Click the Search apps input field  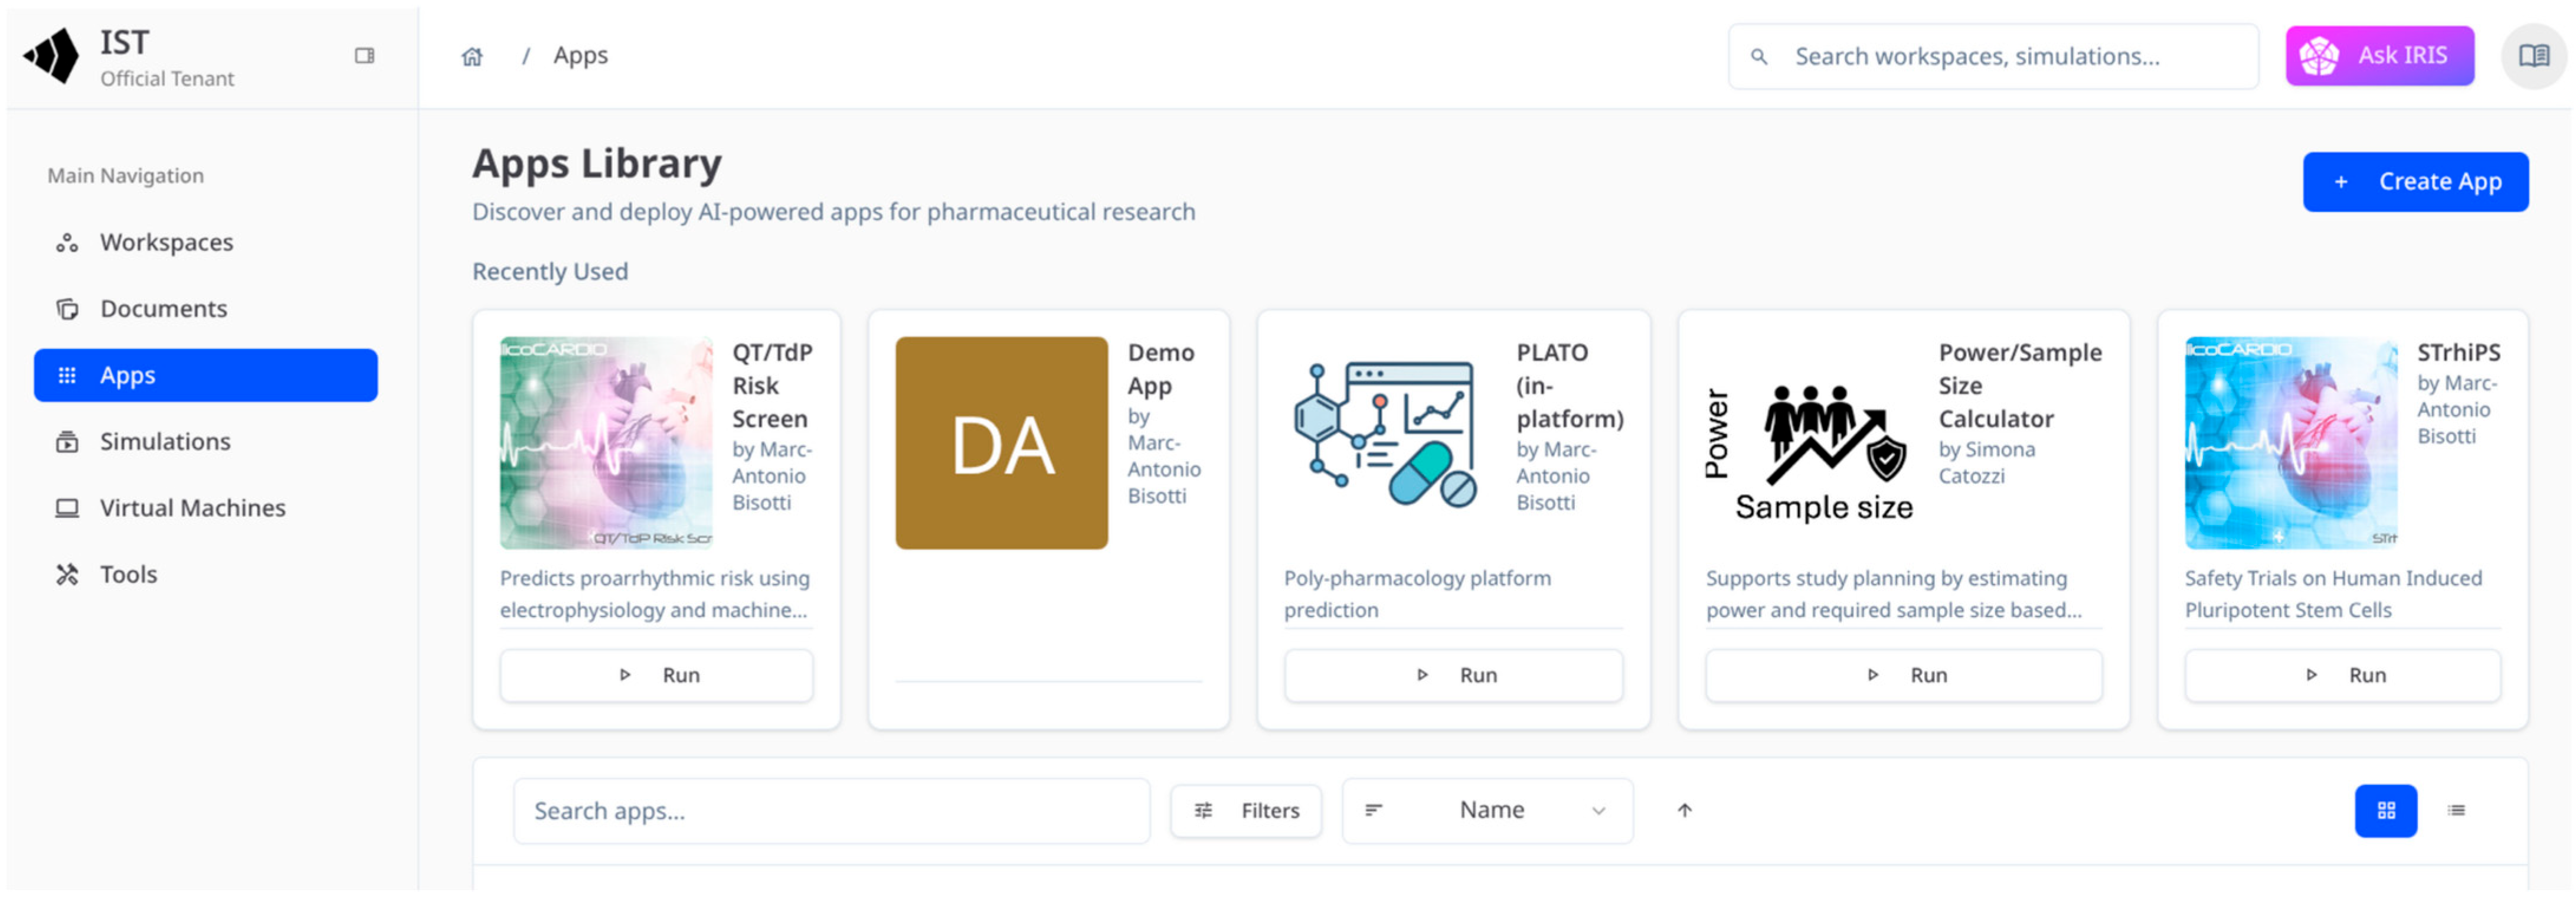[831, 811]
